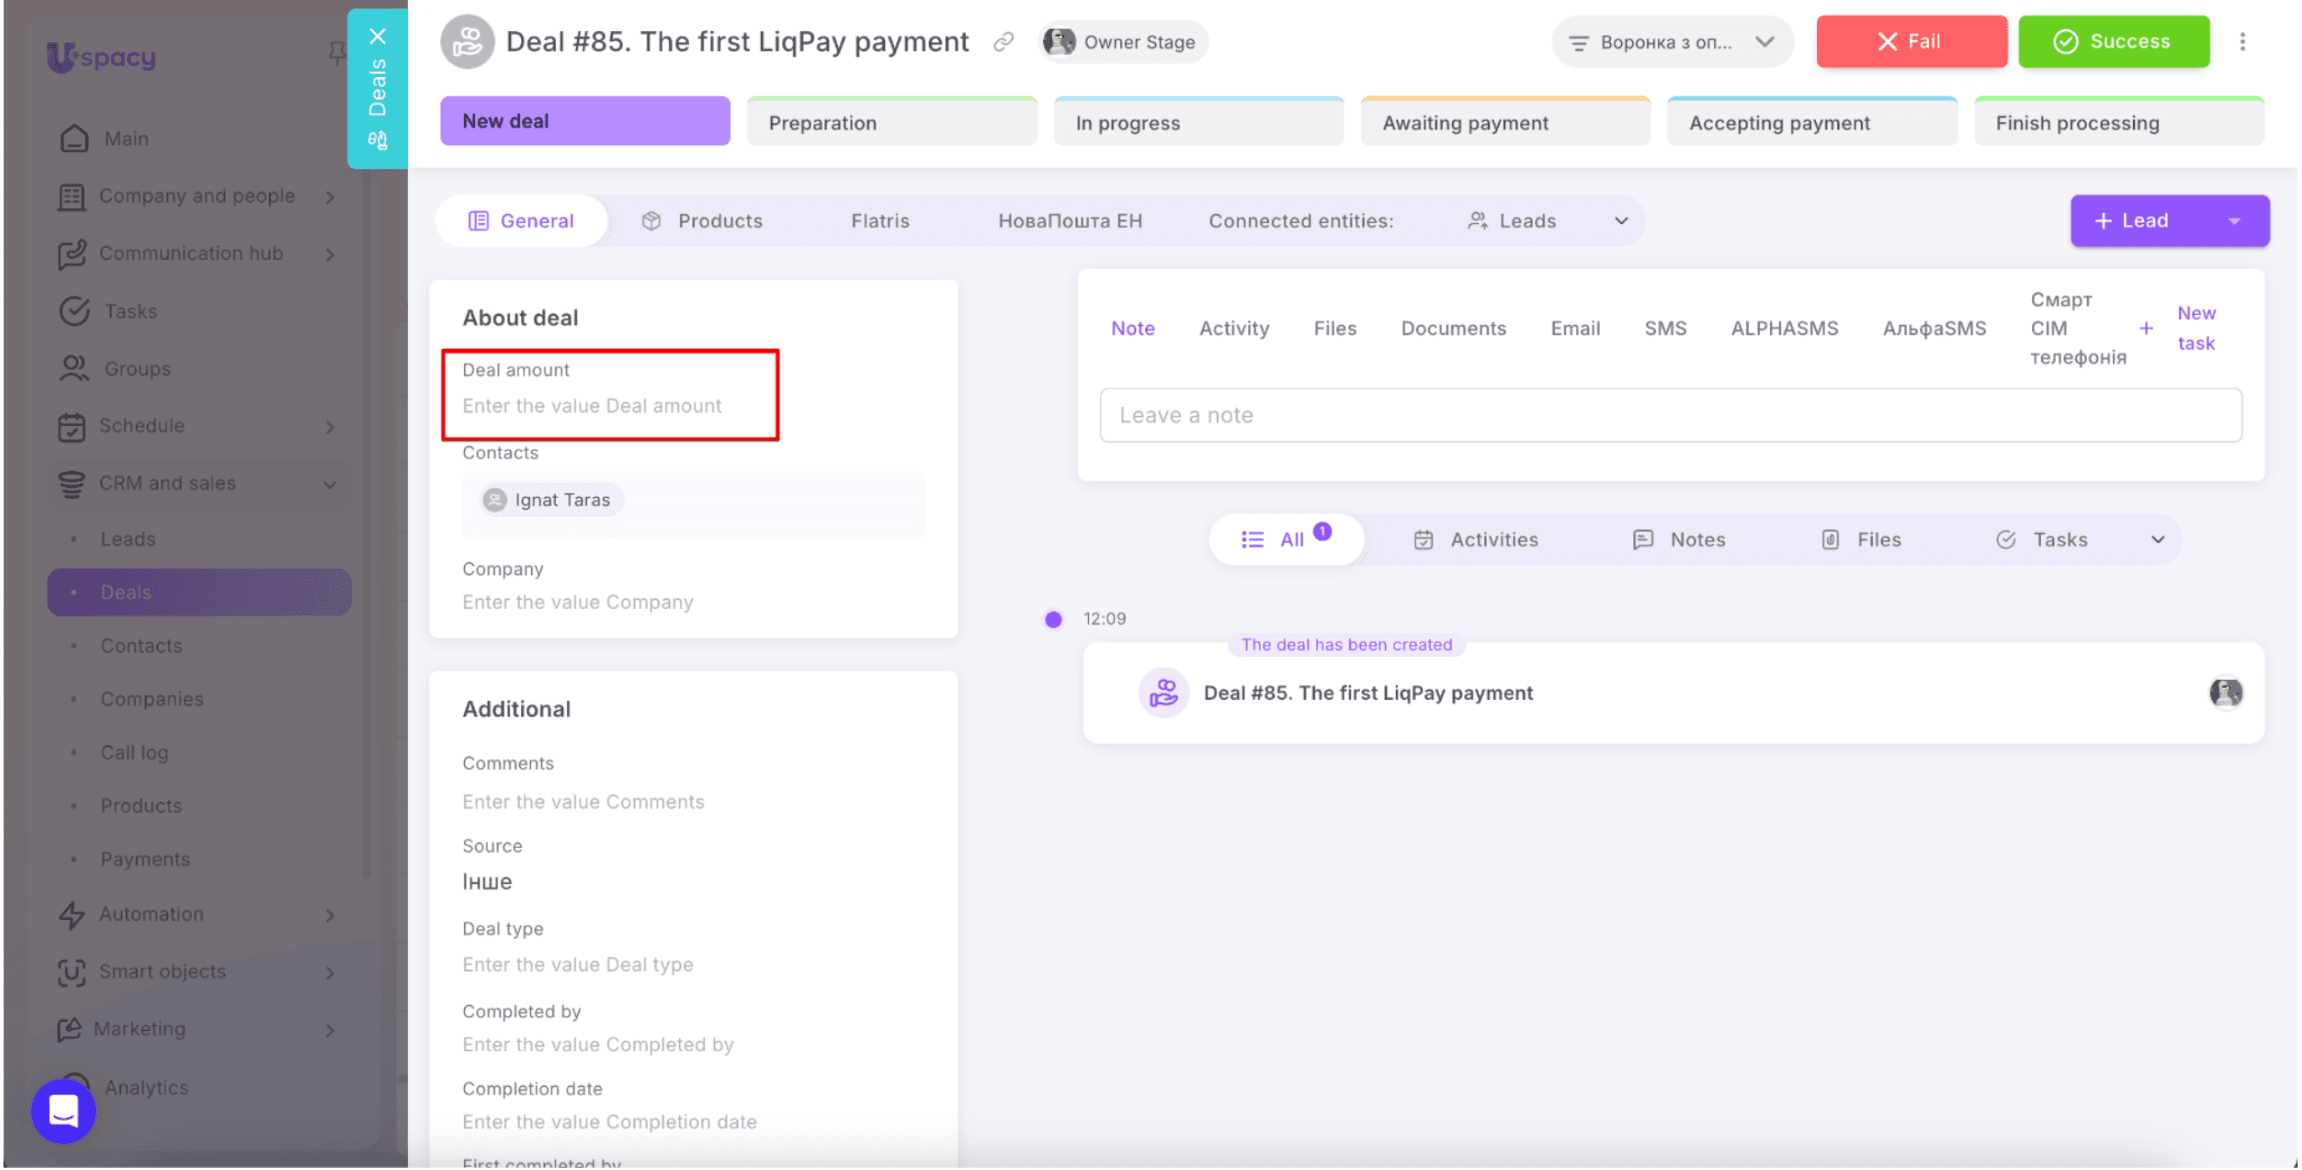Move deal to In progress stage
The width and height of the screenshot is (2302, 1170).
pos(1198,122)
